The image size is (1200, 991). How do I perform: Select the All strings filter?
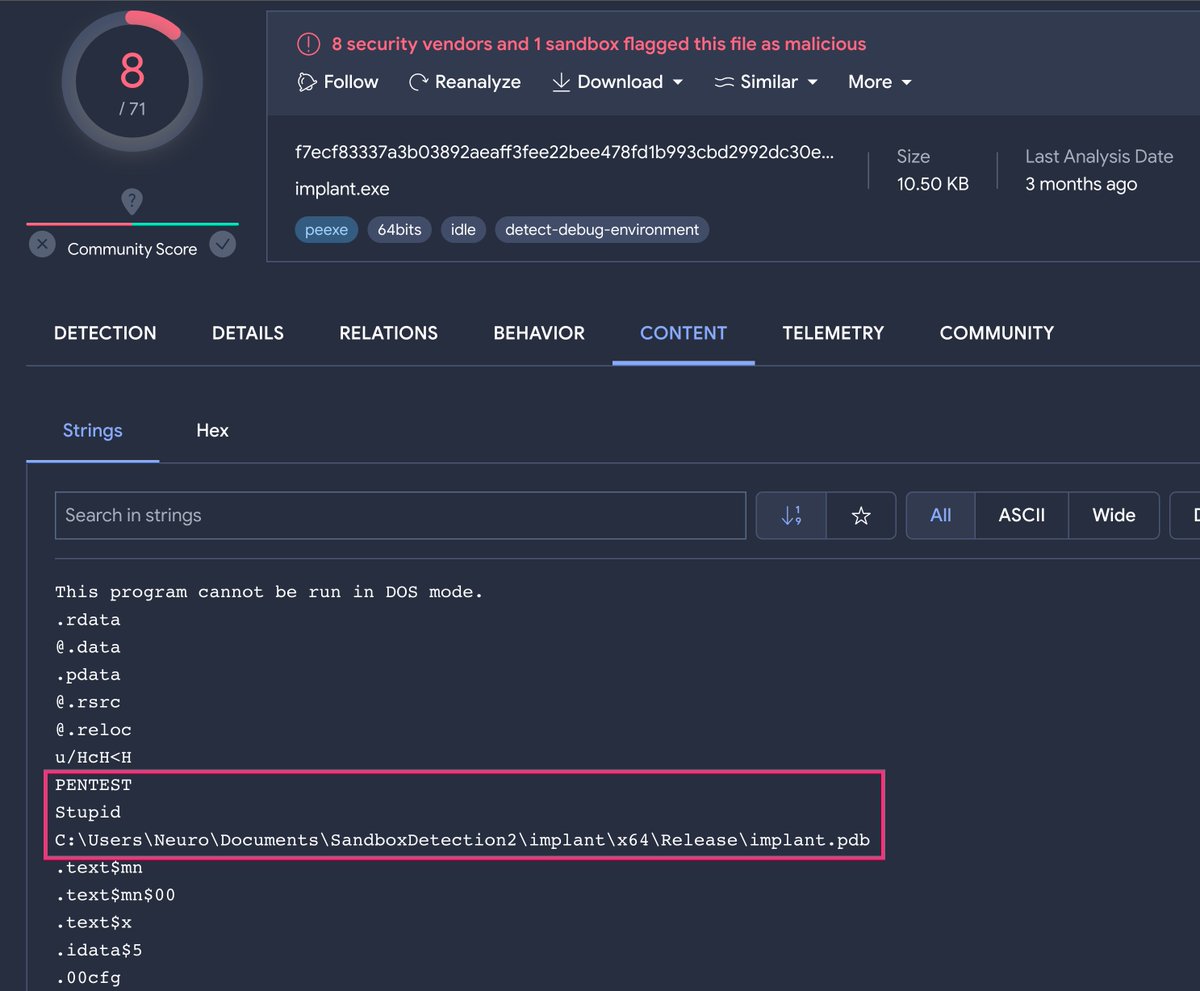click(940, 515)
